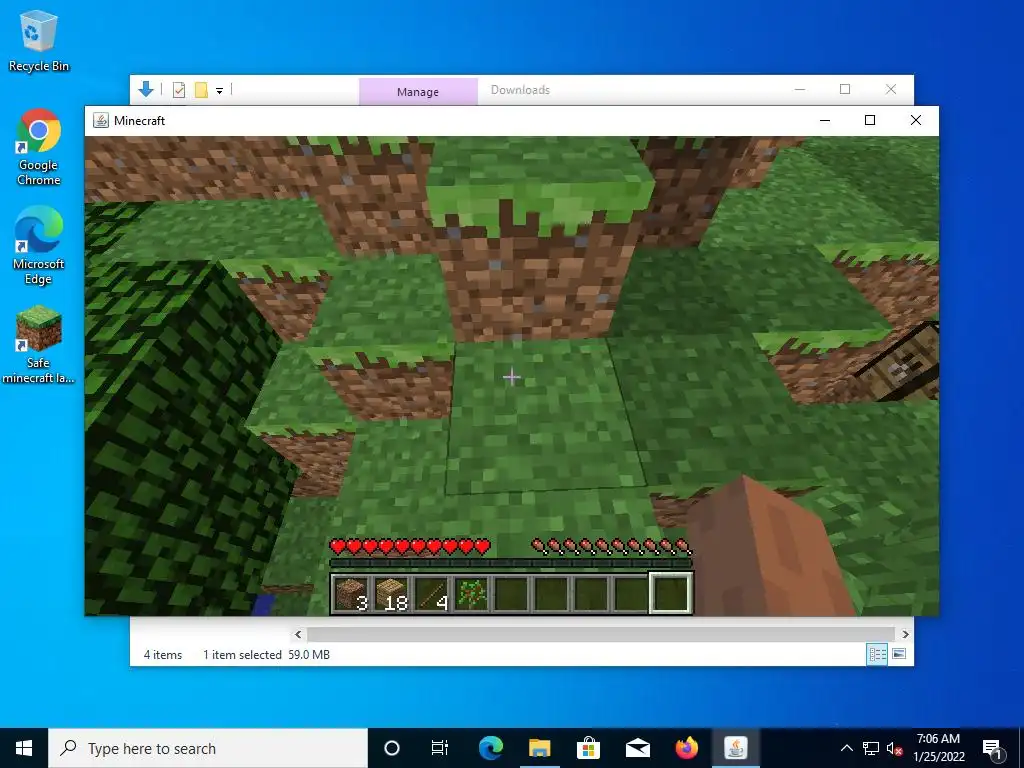The image size is (1024, 768).
Task: Click the Minecraft window Java icon
Action: [101, 120]
